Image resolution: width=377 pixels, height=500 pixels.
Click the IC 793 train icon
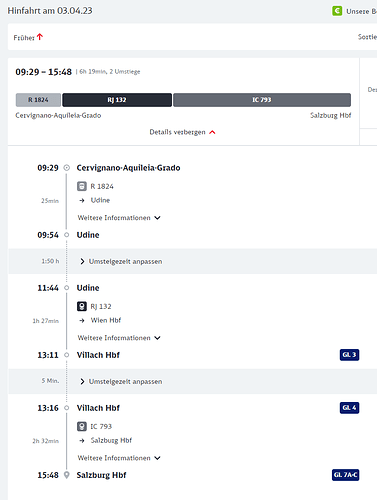pyautogui.click(x=82, y=426)
